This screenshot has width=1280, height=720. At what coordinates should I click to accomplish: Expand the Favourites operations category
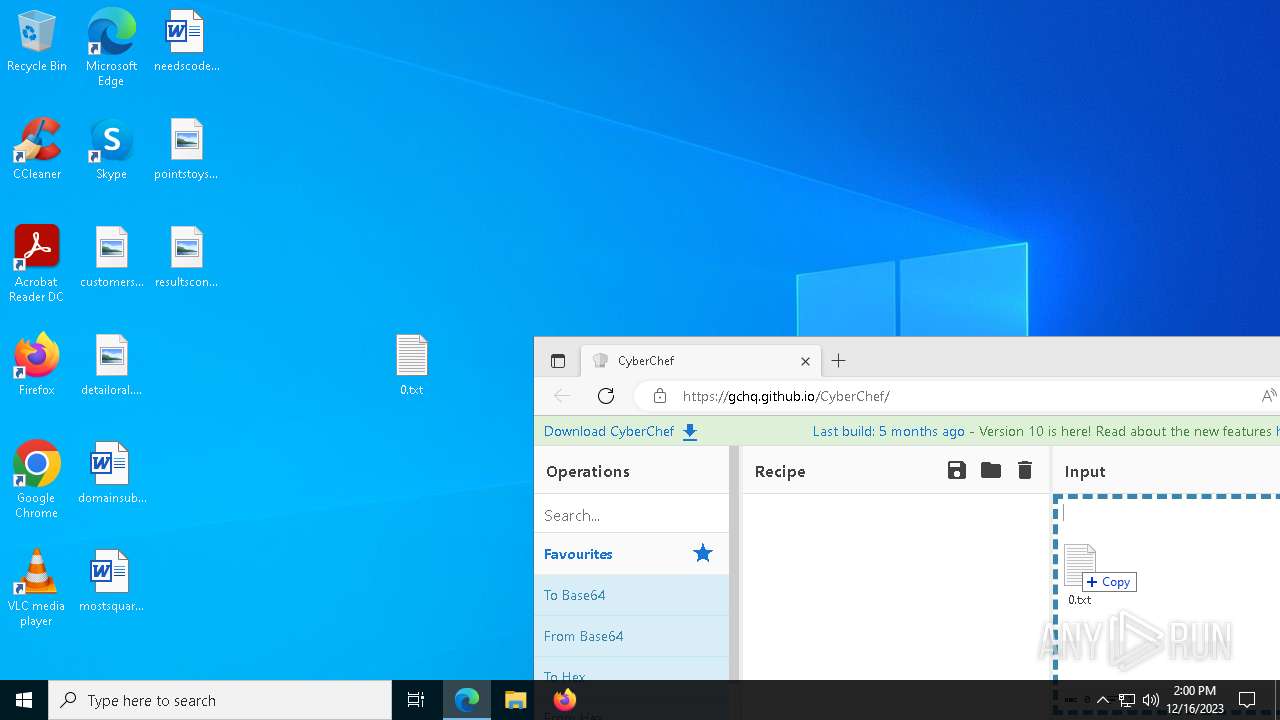tap(632, 554)
